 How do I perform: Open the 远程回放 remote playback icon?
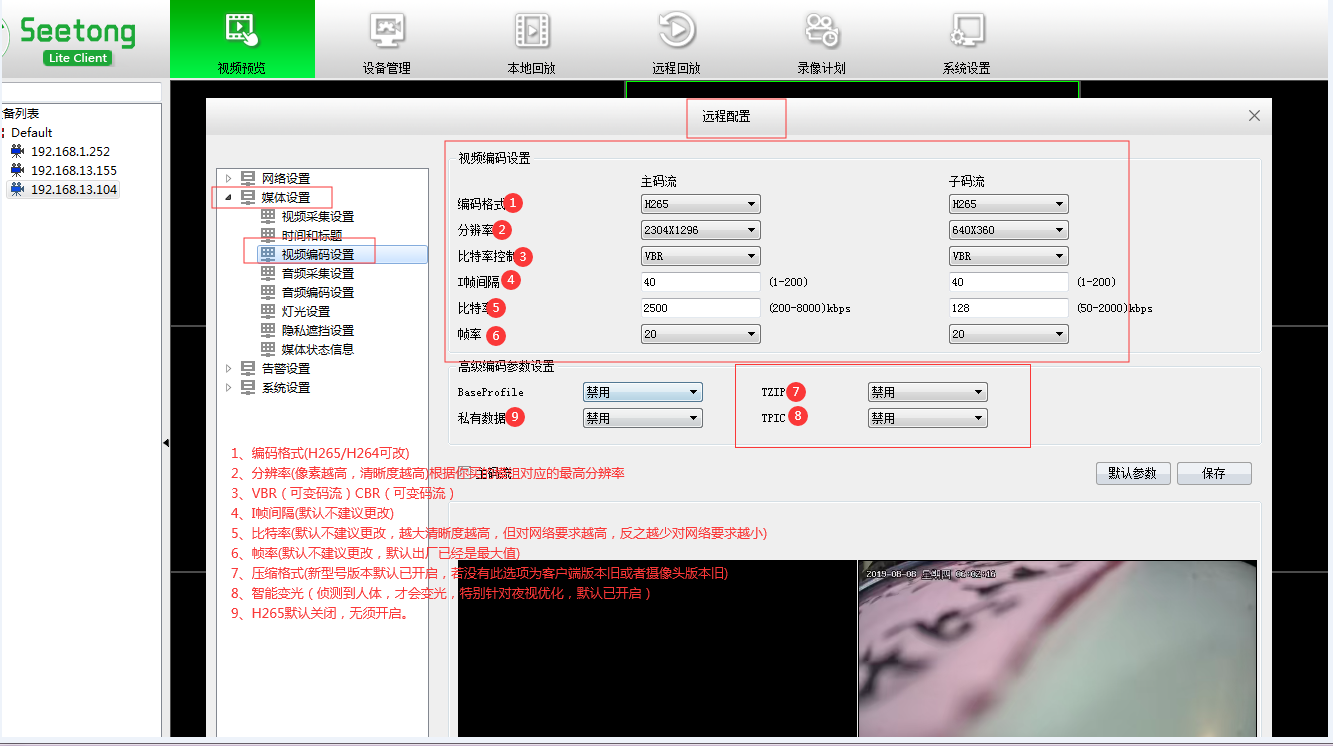click(x=676, y=40)
